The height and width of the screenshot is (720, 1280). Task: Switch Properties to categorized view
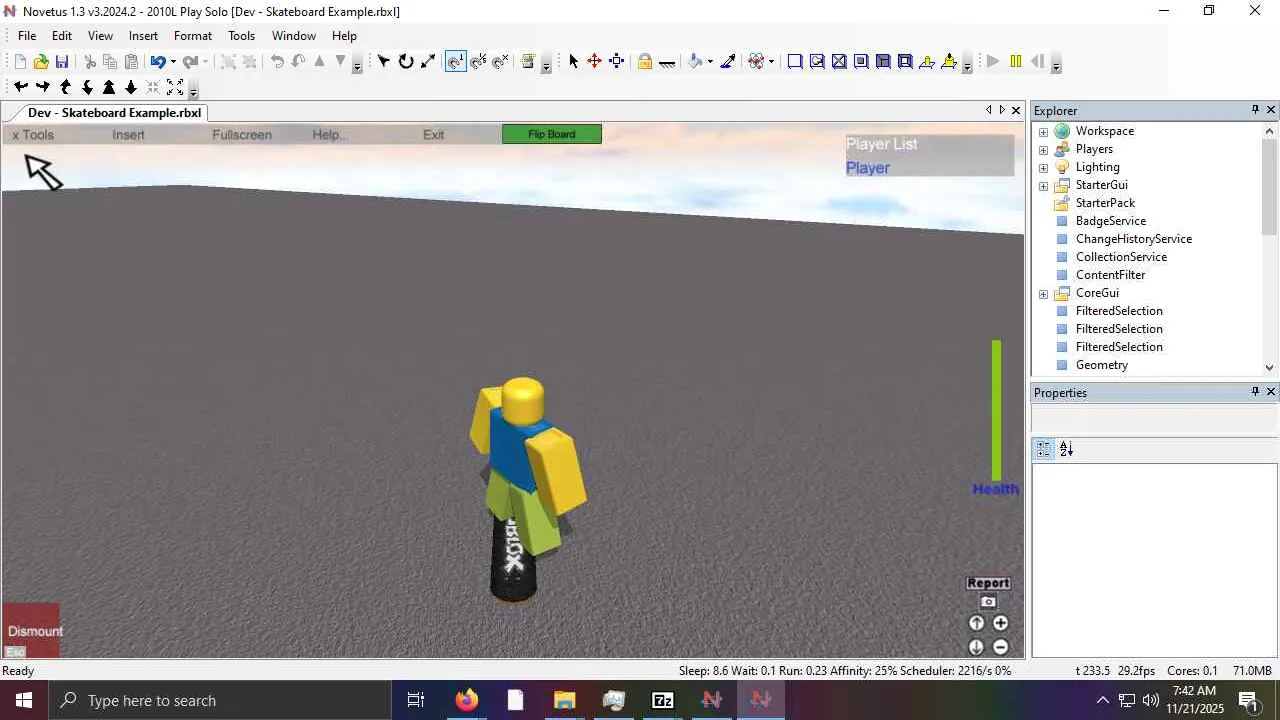tap(1044, 449)
